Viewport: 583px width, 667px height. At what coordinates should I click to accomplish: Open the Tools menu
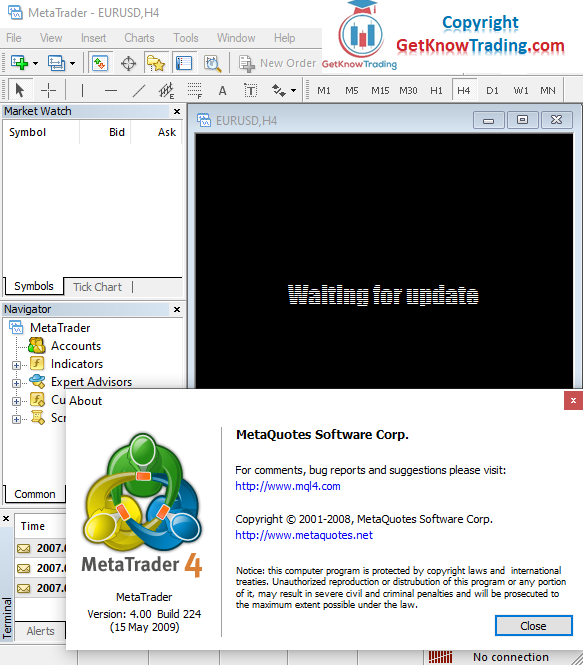tap(186, 38)
